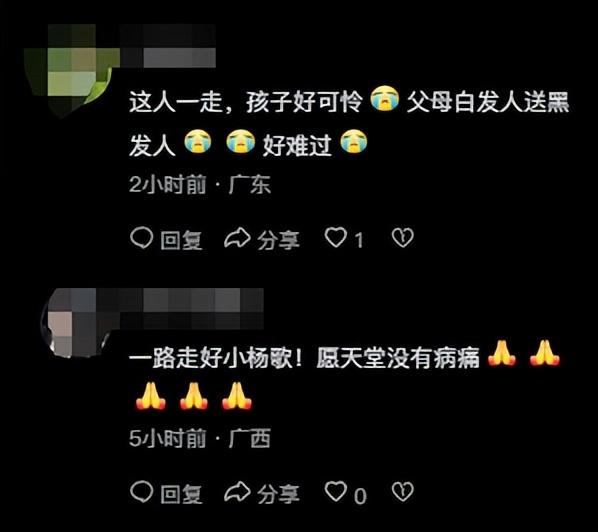Tap the share arrow icon under the 广西 comment
The height and width of the screenshot is (532, 598).
tap(237, 492)
